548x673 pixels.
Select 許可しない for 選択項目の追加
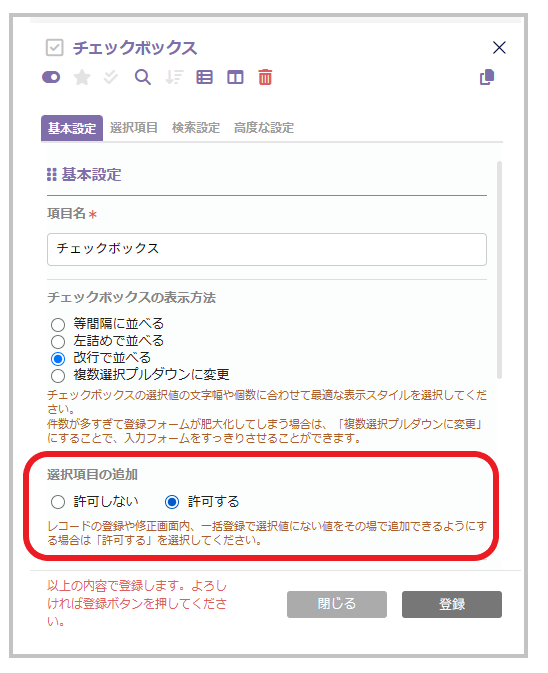click(x=58, y=502)
